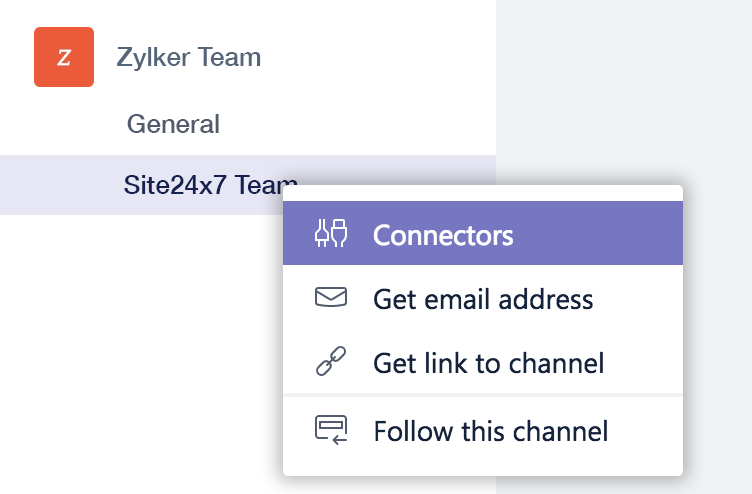This screenshot has height=494, width=752.
Task: Open the General channel
Action: tap(173, 125)
